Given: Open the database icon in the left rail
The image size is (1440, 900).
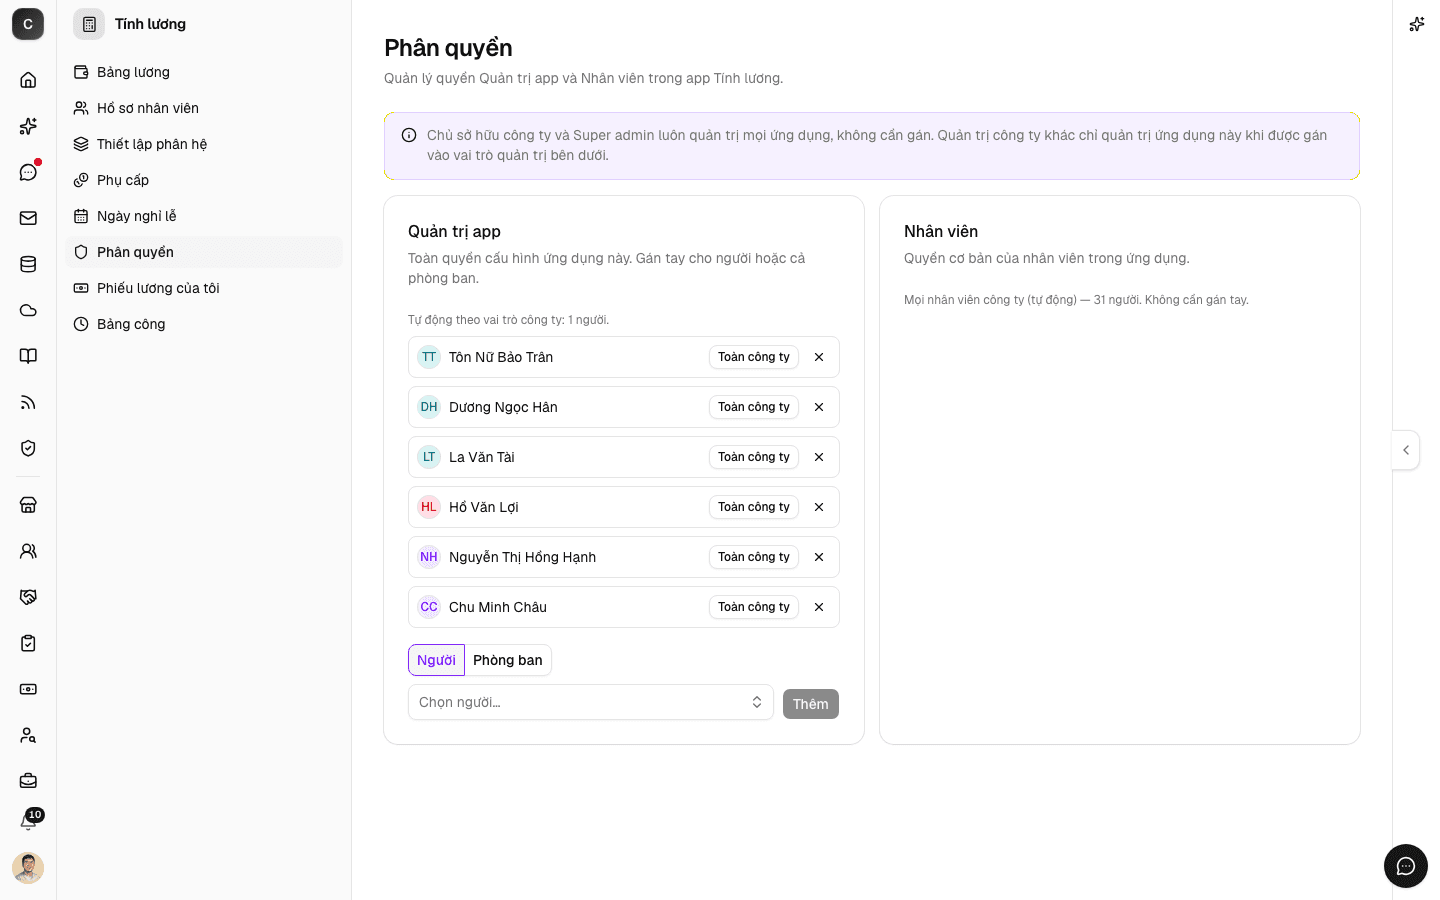Looking at the screenshot, I should (x=28, y=264).
